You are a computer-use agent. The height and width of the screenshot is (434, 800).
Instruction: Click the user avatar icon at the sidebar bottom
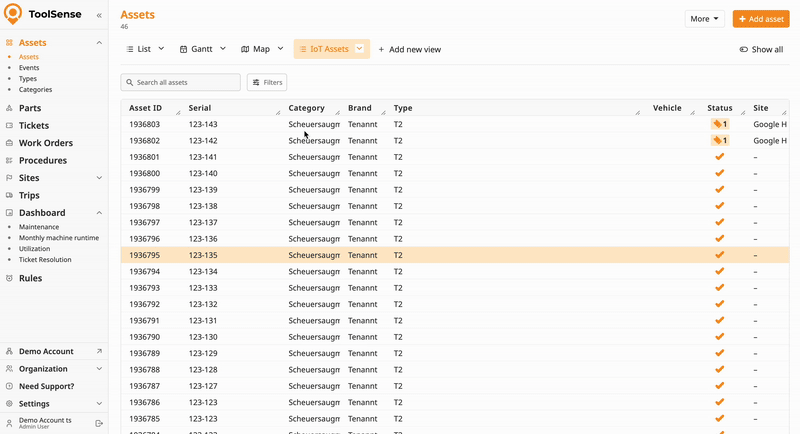point(9,423)
